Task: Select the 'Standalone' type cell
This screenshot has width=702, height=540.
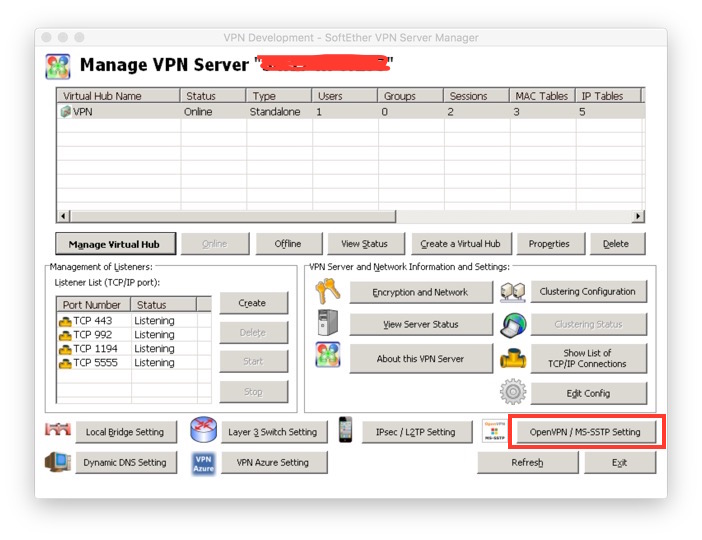Action: pos(275,111)
